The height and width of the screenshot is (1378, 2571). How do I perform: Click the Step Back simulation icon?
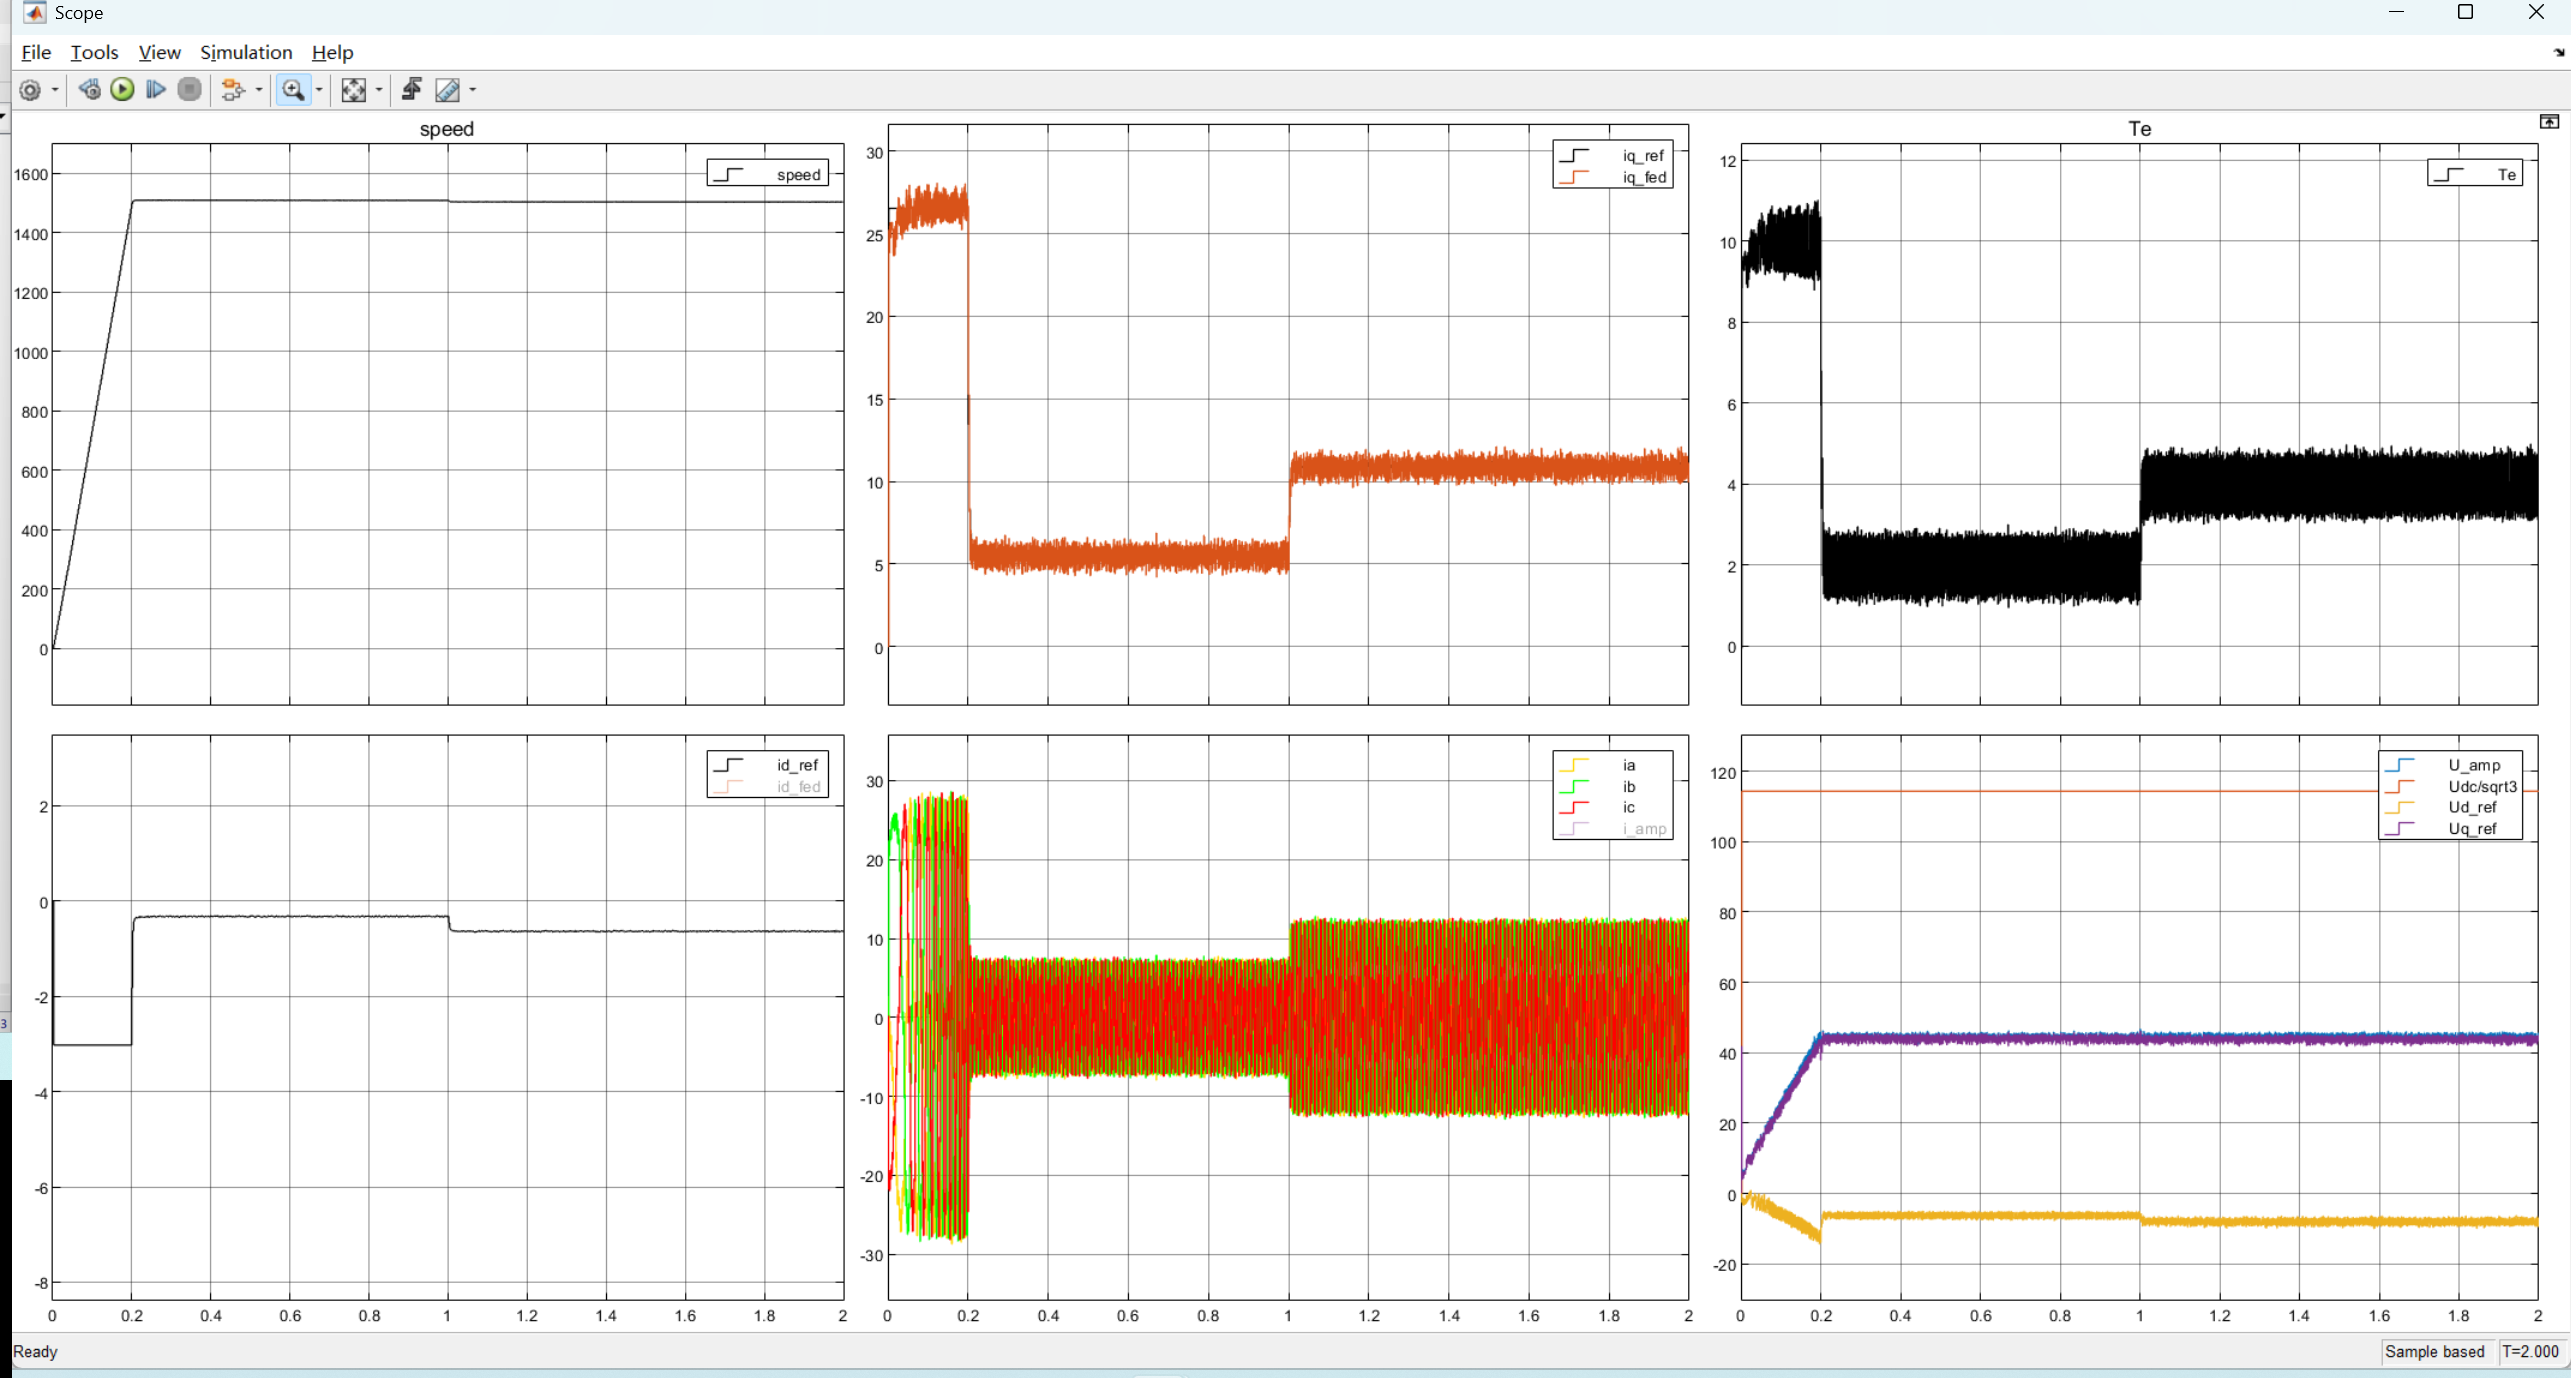pyautogui.click(x=89, y=90)
